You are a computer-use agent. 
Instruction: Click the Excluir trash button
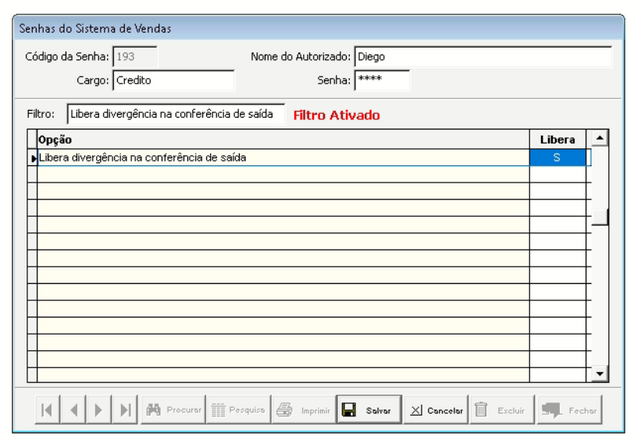pyautogui.click(x=502, y=410)
